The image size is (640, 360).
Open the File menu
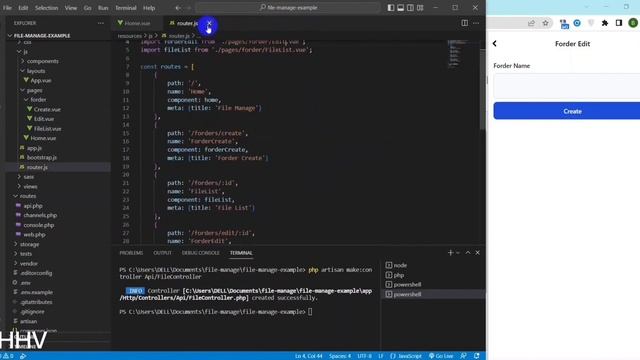7,8
